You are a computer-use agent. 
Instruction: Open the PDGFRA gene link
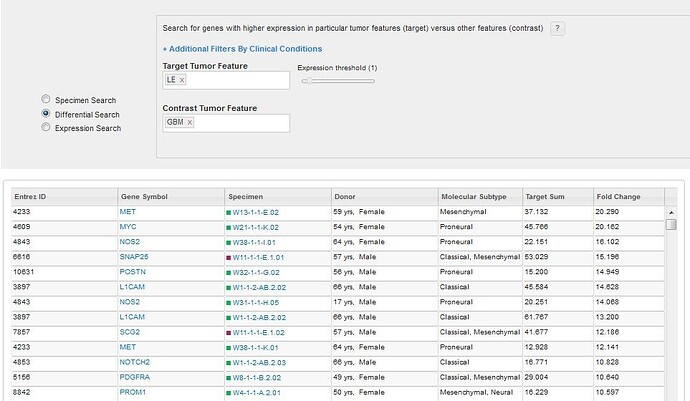pos(135,377)
